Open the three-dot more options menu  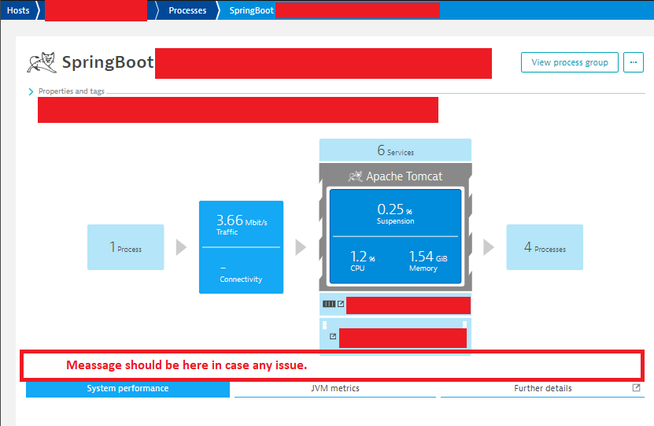coord(633,63)
